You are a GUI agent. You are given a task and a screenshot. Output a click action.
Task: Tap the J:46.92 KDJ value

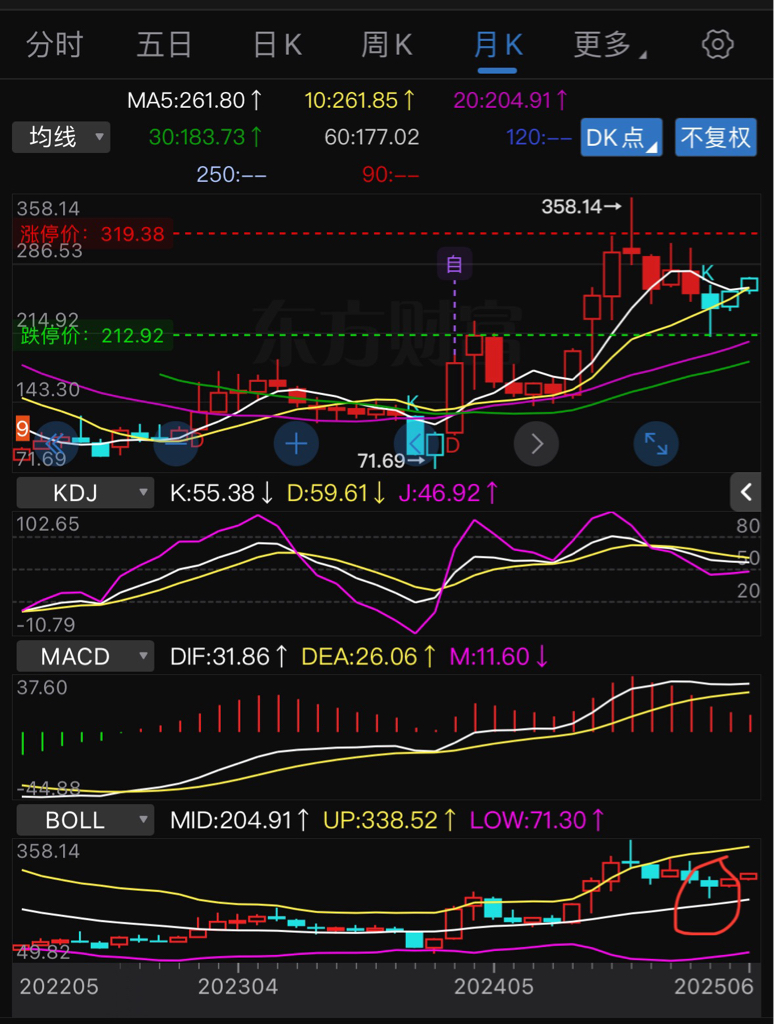[448, 492]
